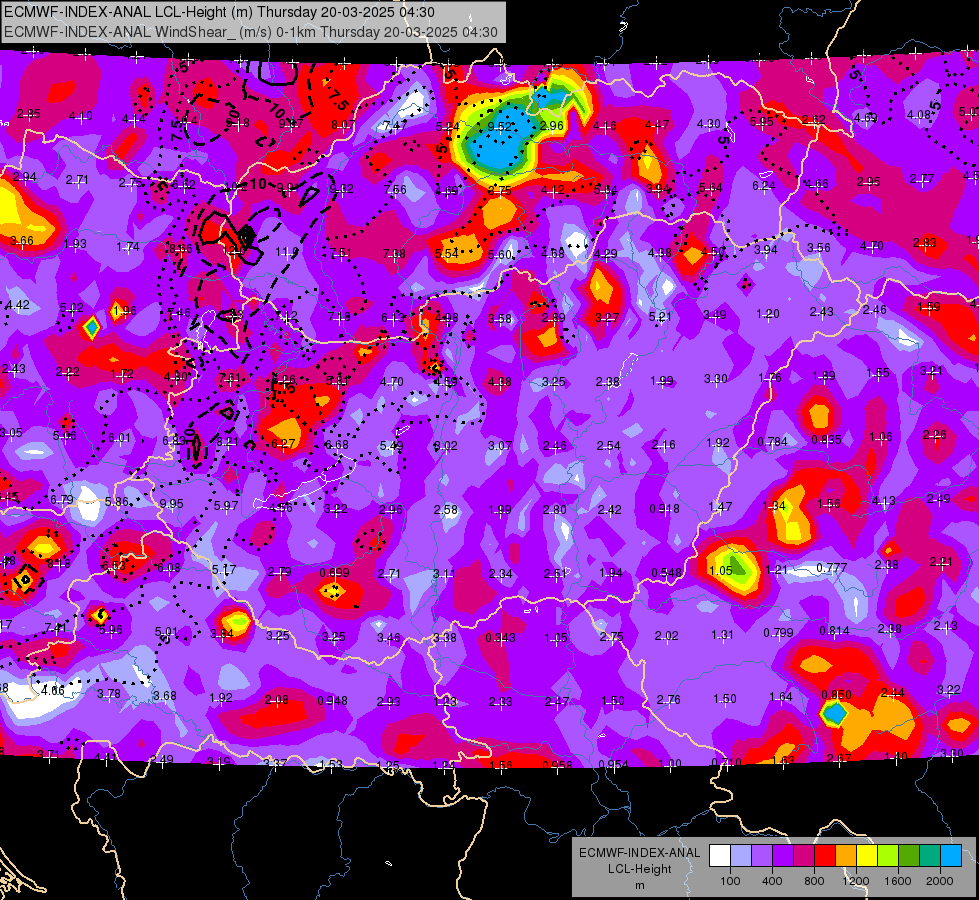Click grid value 6.24
979x900 pixels.
point(764,185)
